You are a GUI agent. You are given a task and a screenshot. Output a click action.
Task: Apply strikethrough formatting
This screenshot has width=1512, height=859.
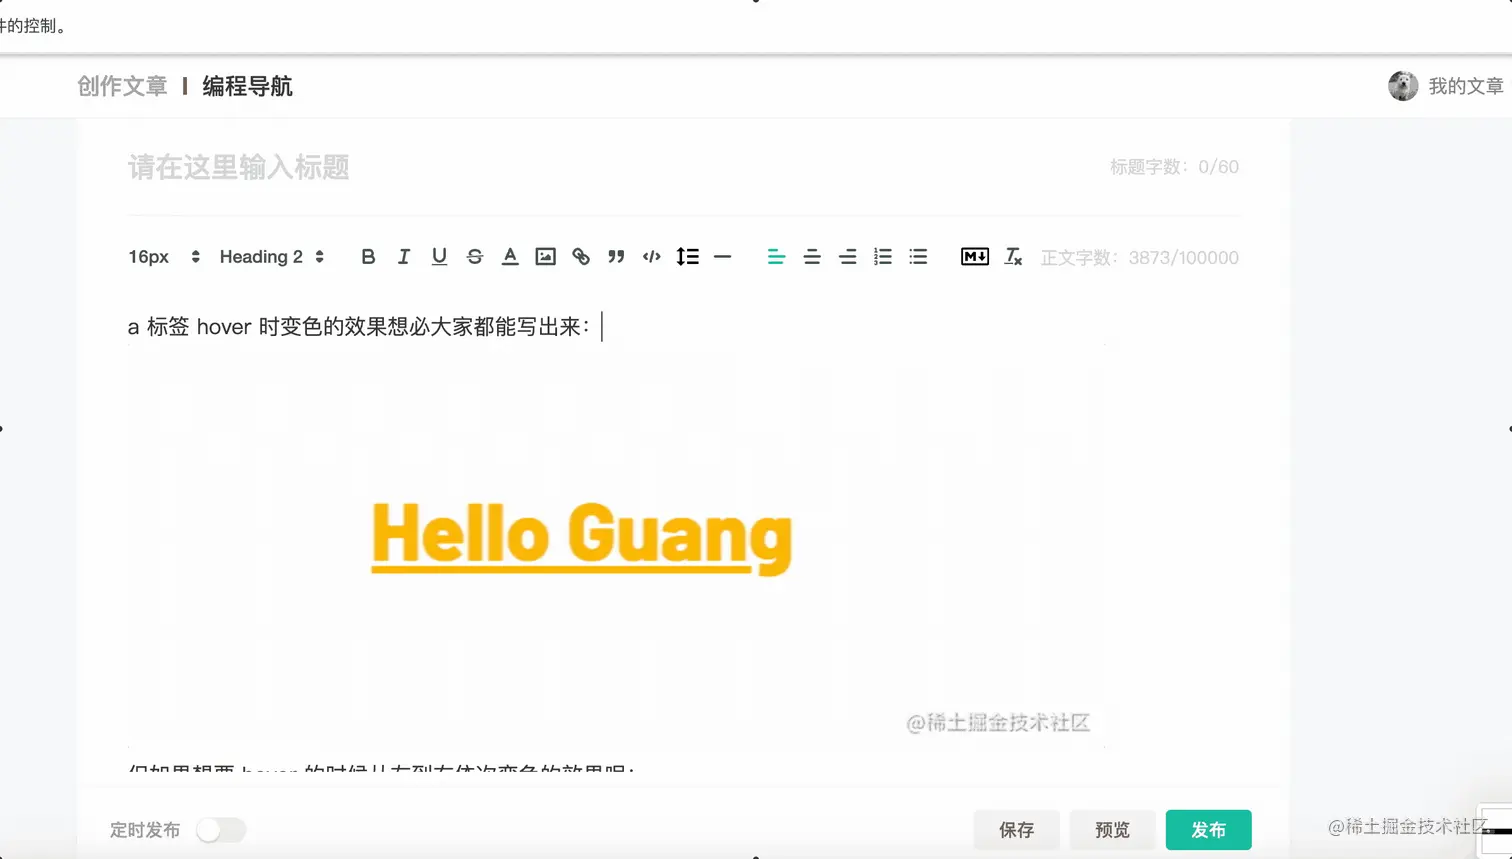point(475,257)
